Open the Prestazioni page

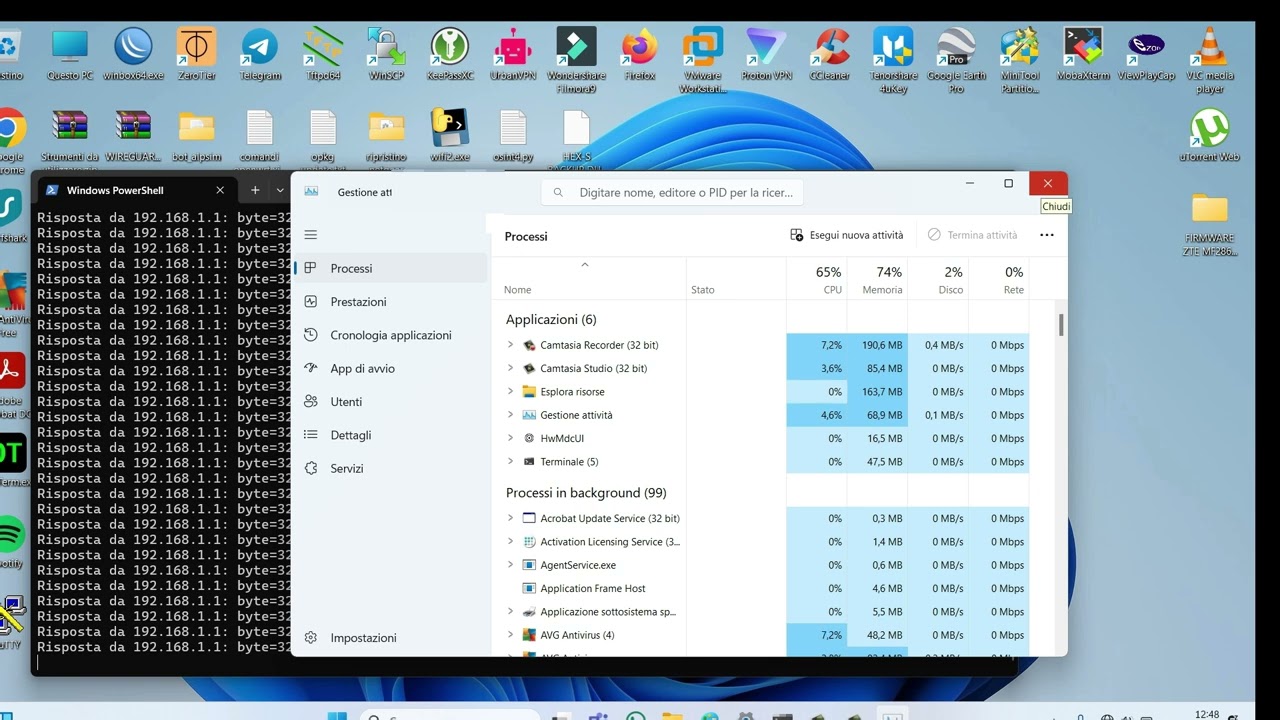click(391, 301)
